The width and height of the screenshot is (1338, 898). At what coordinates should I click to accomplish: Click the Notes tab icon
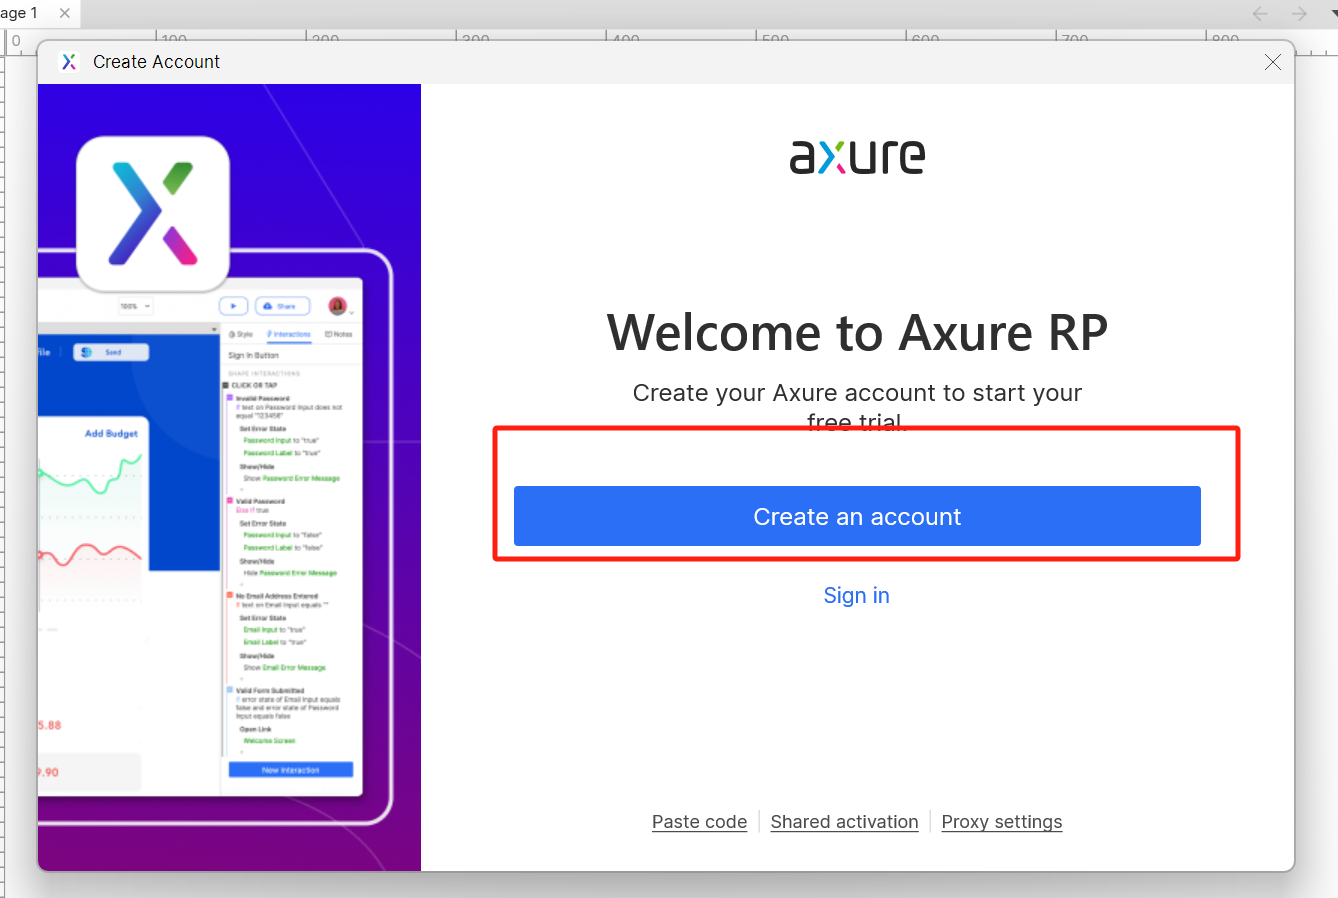[329, 334]
